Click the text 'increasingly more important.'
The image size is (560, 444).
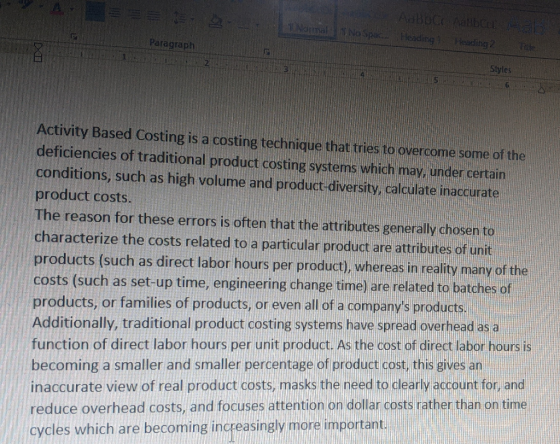pos(299,425)
